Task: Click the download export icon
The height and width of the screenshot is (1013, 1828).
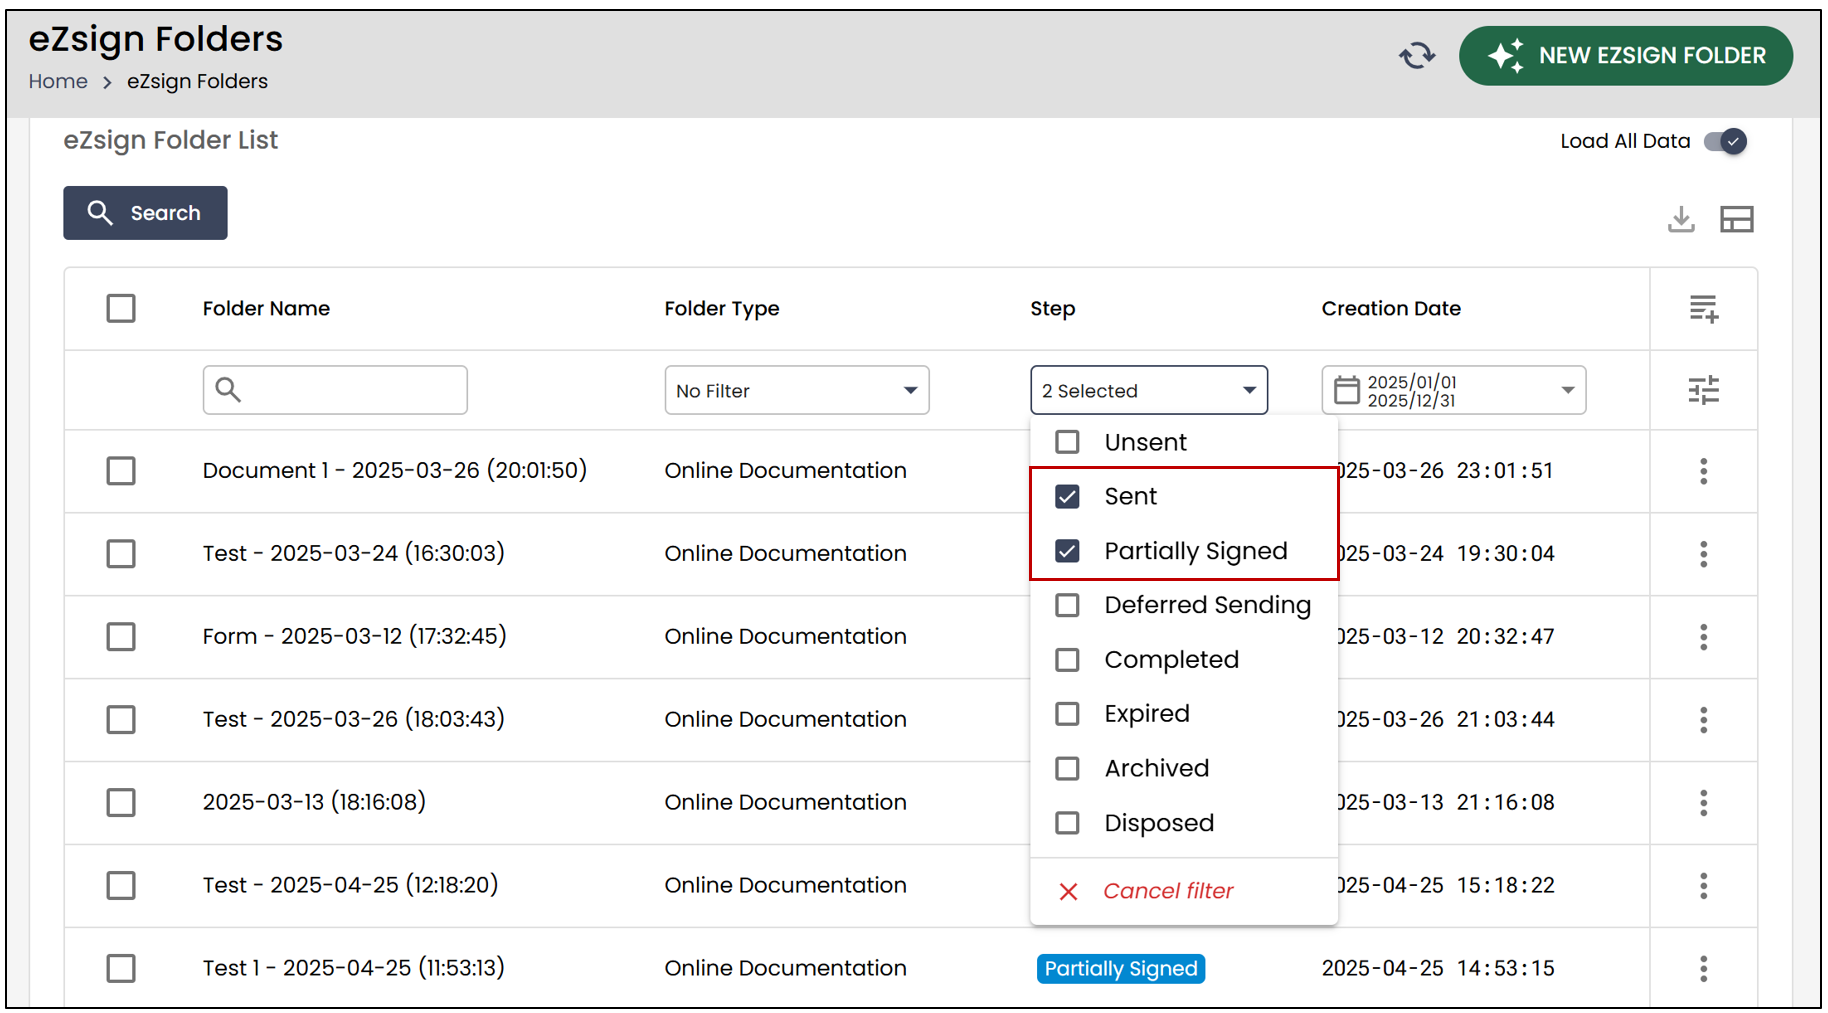Action: click(x=1681, y=219)
